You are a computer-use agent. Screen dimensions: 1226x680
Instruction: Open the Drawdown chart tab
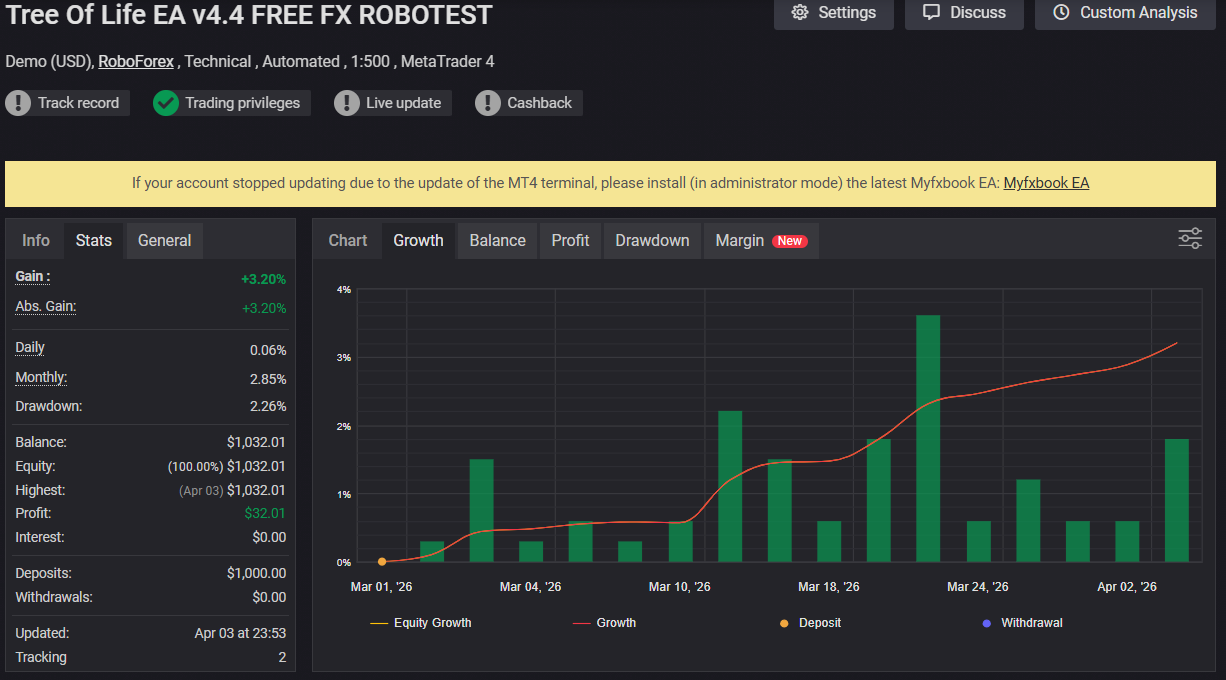[x=652, y=241]
